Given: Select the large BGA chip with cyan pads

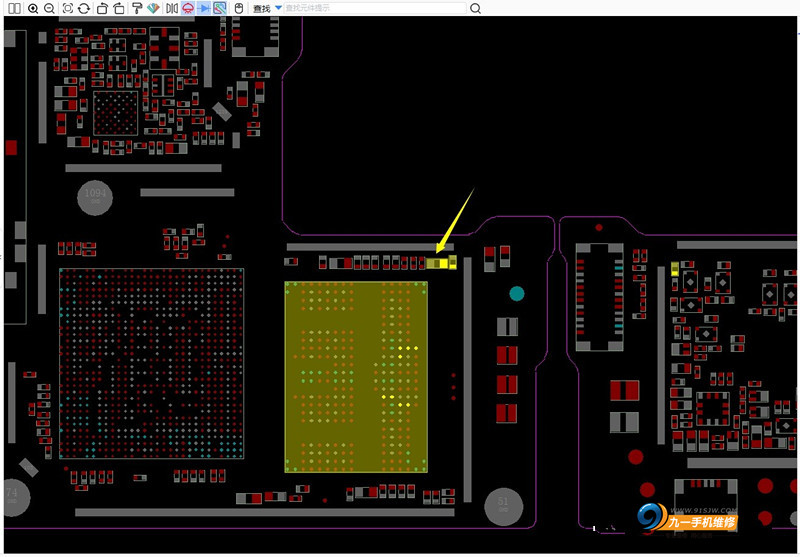Looking at the screenshot, I should point(152,364).
